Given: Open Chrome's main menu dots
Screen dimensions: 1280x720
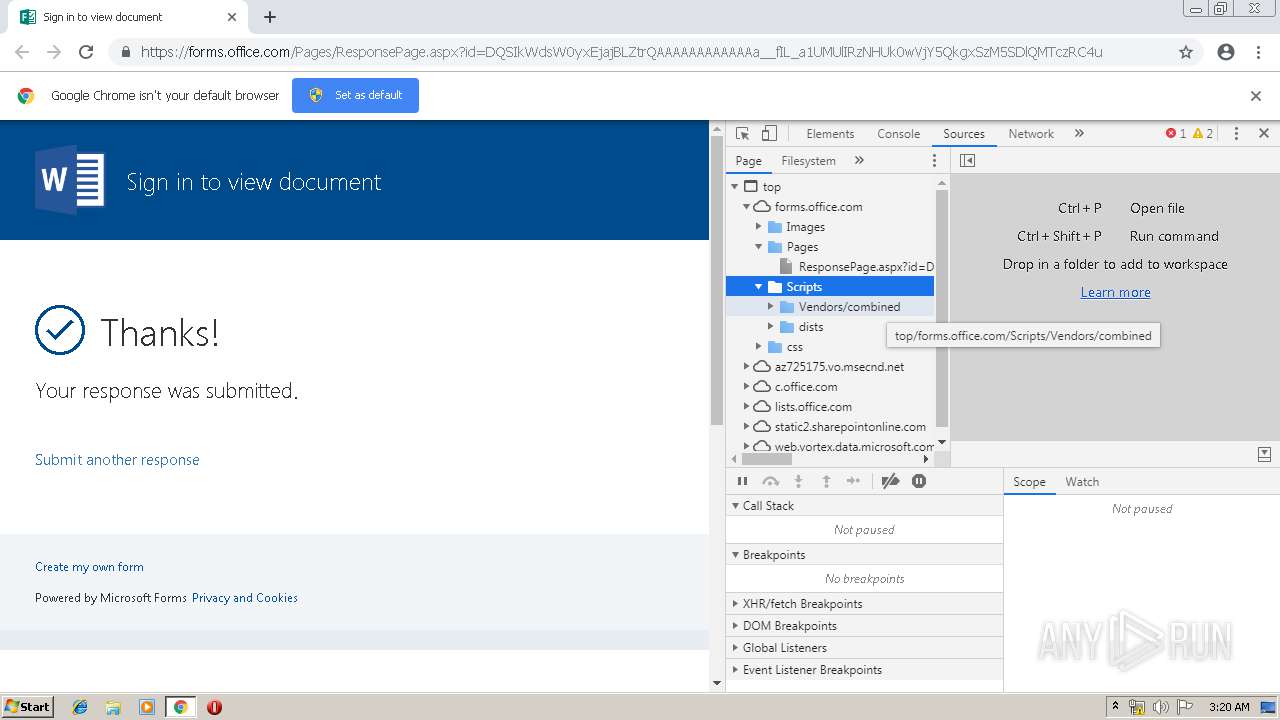Looking at the screenshot, I should click(1258, 52).
